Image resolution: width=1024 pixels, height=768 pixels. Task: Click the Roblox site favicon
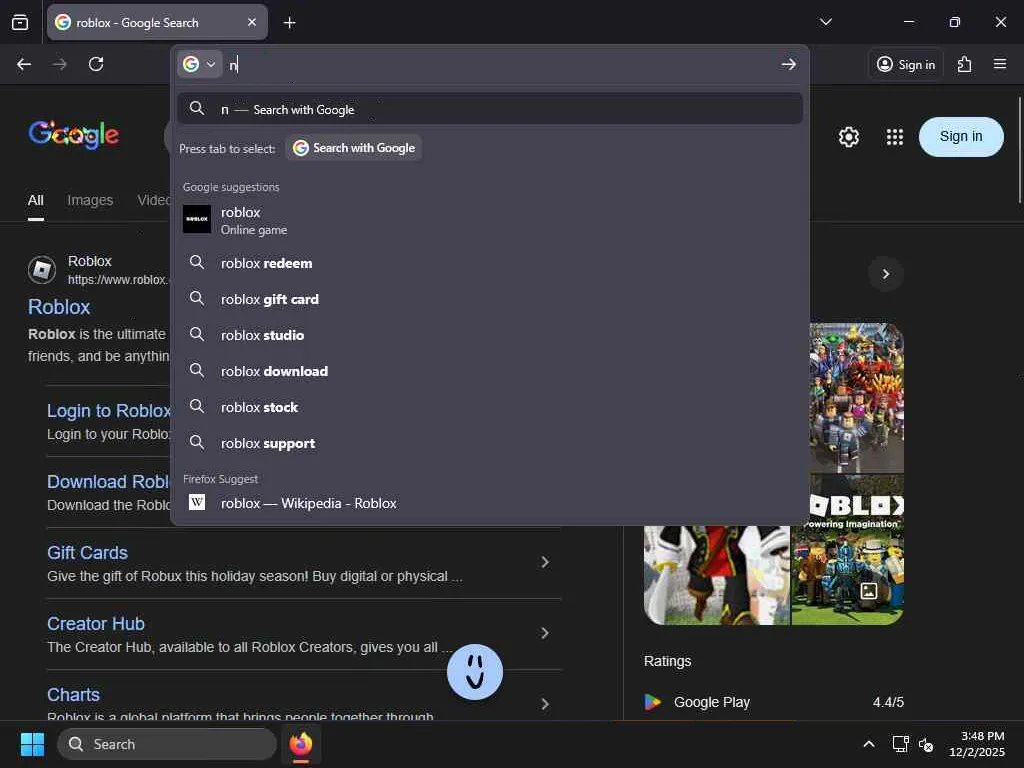coord(42,270)
